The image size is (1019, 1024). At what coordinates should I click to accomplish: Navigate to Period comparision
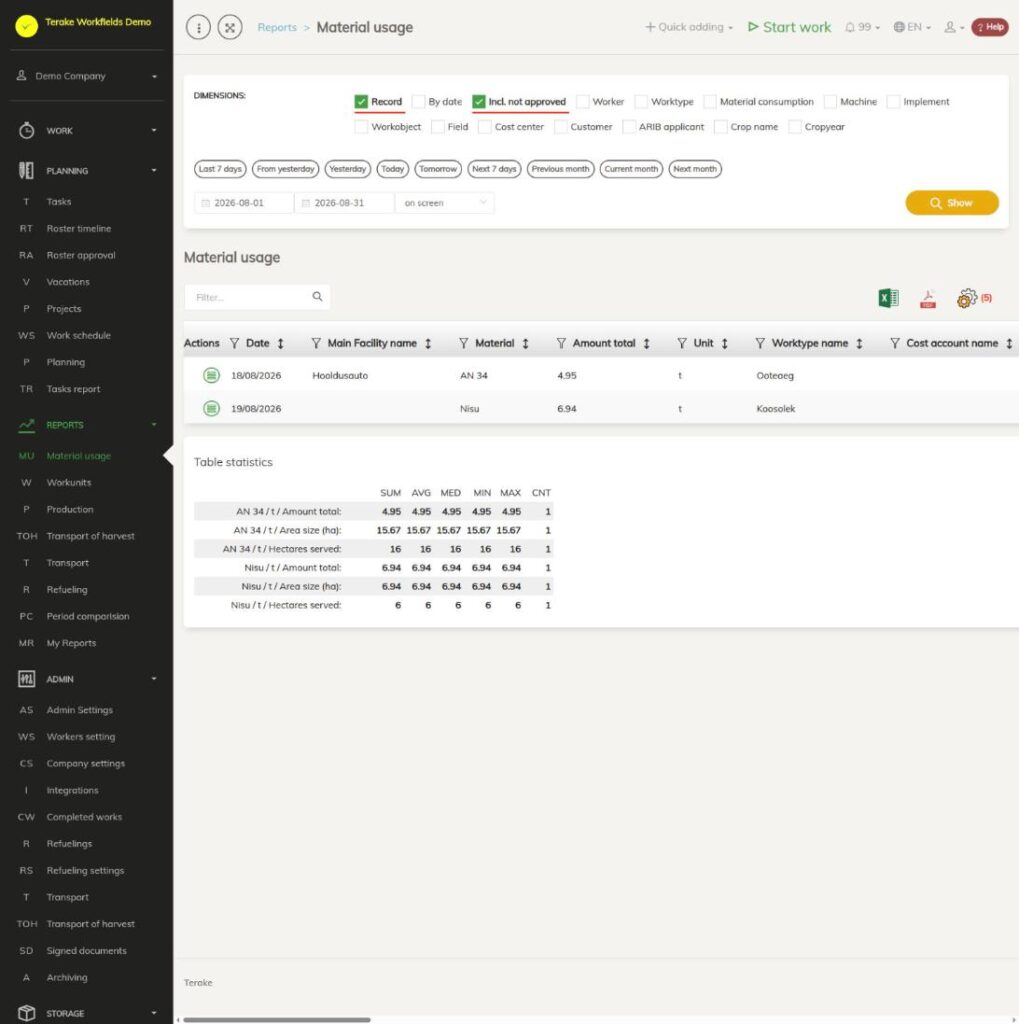coord(88,616)
